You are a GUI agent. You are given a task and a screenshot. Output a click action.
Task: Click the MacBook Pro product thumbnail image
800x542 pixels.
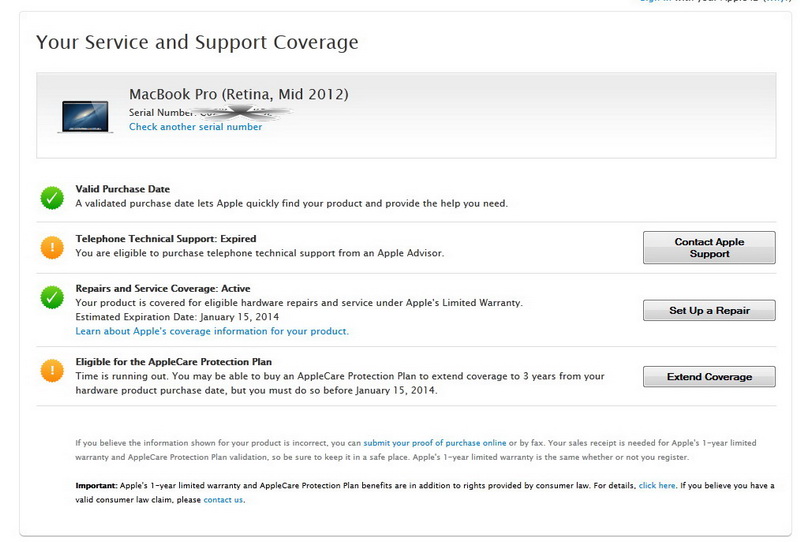tap(84, 116)
